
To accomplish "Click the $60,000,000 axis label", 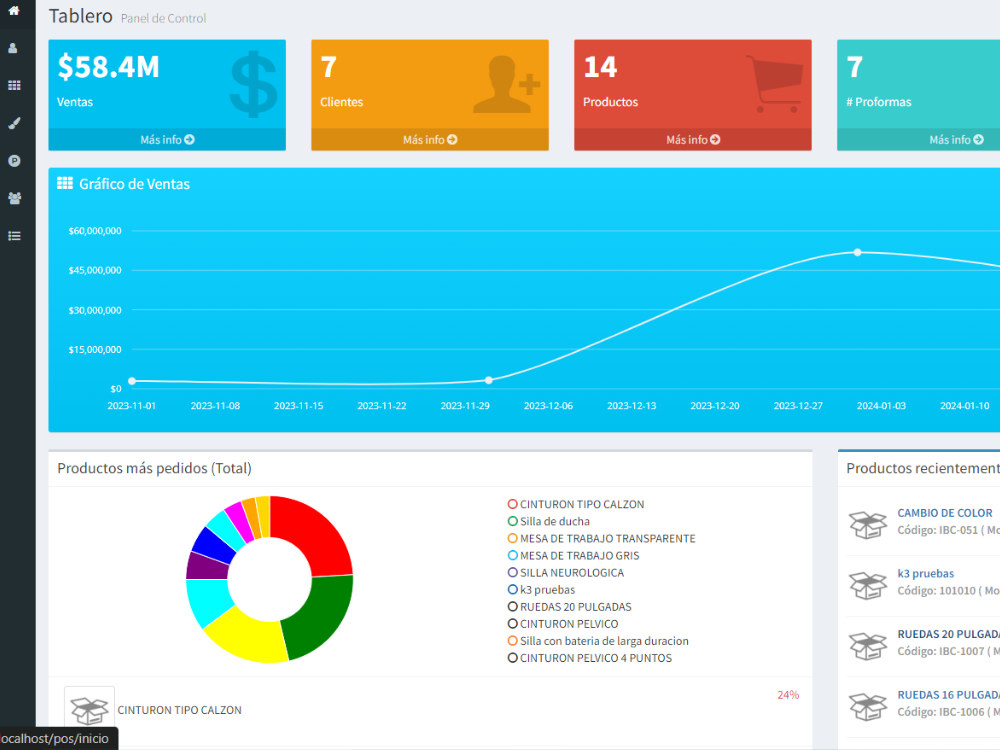I will pyautogui.click(x=95, y=231).
